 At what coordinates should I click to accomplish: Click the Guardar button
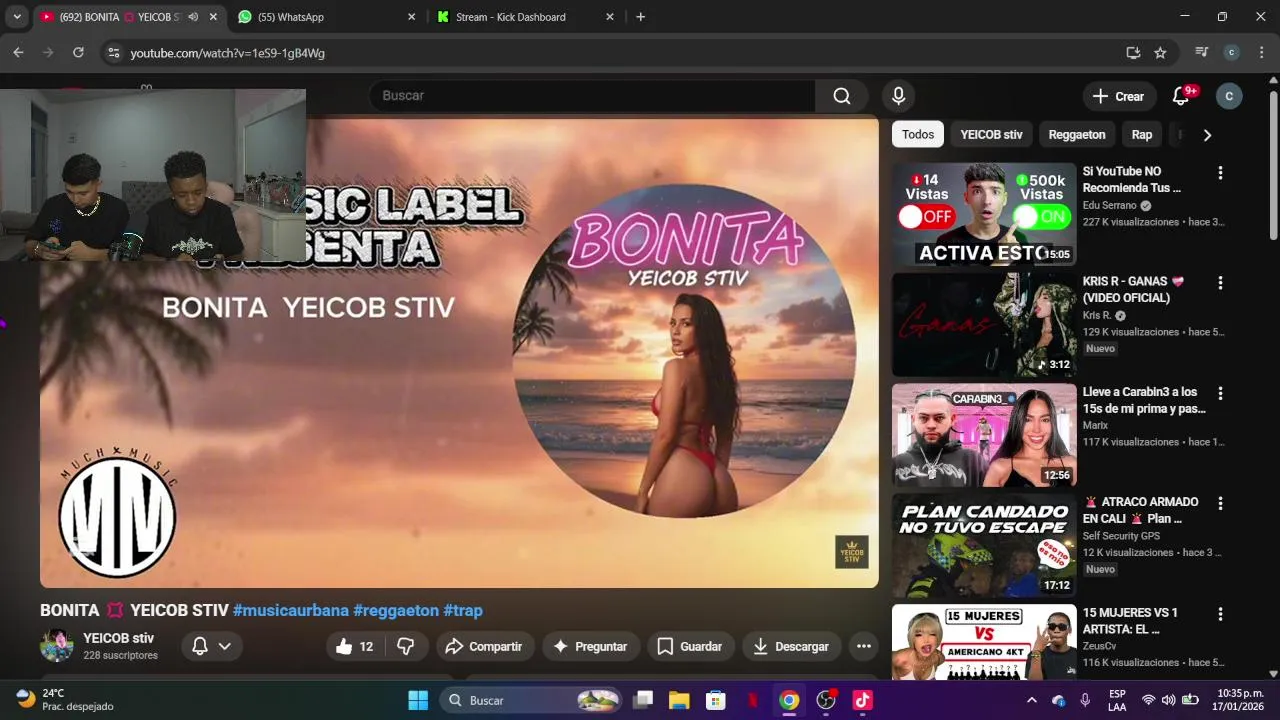690,647
